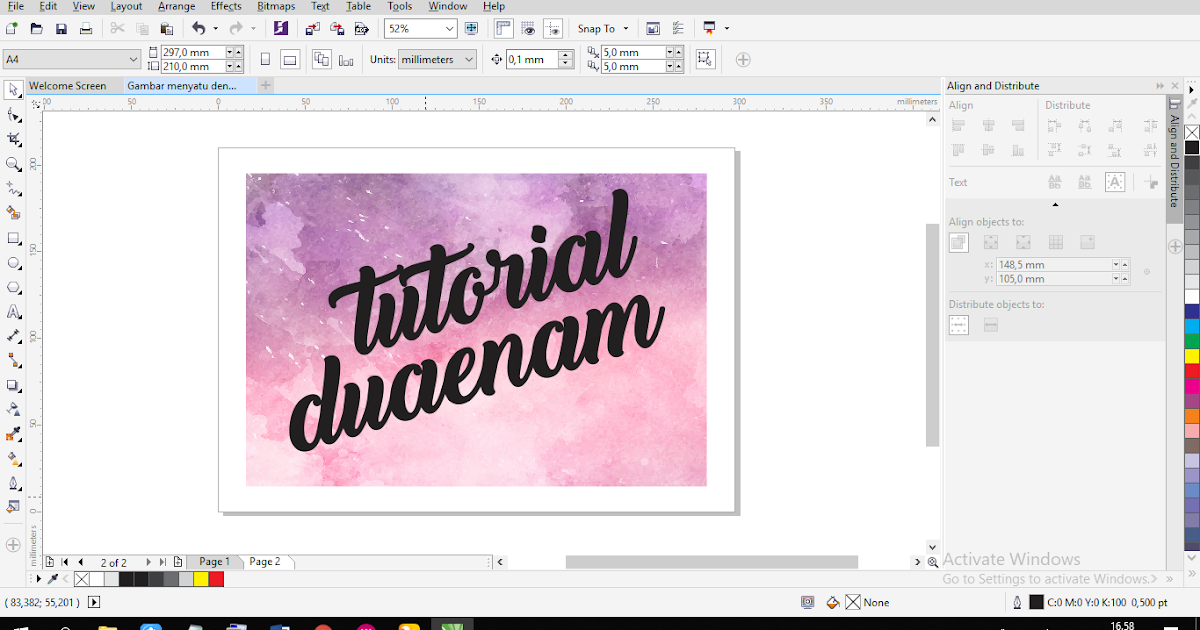Screen dimensions: 1200x630
Task: Toggle Show guidelines button
Action: coord(553,29)
